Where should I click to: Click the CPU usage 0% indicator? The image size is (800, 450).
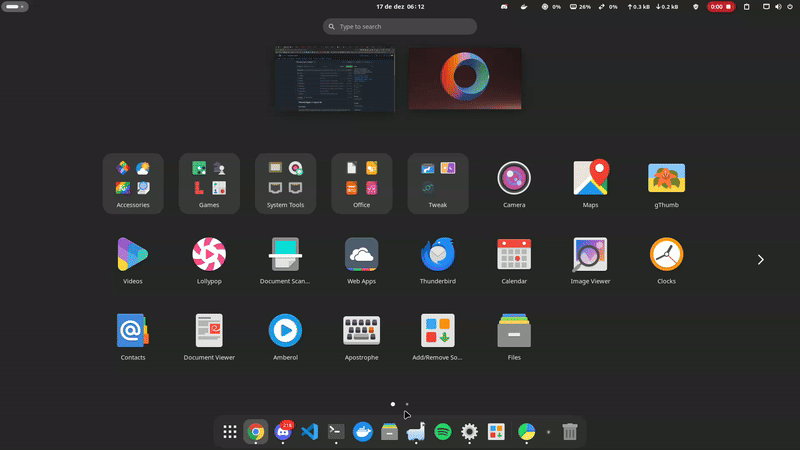(x=551, y=7)
